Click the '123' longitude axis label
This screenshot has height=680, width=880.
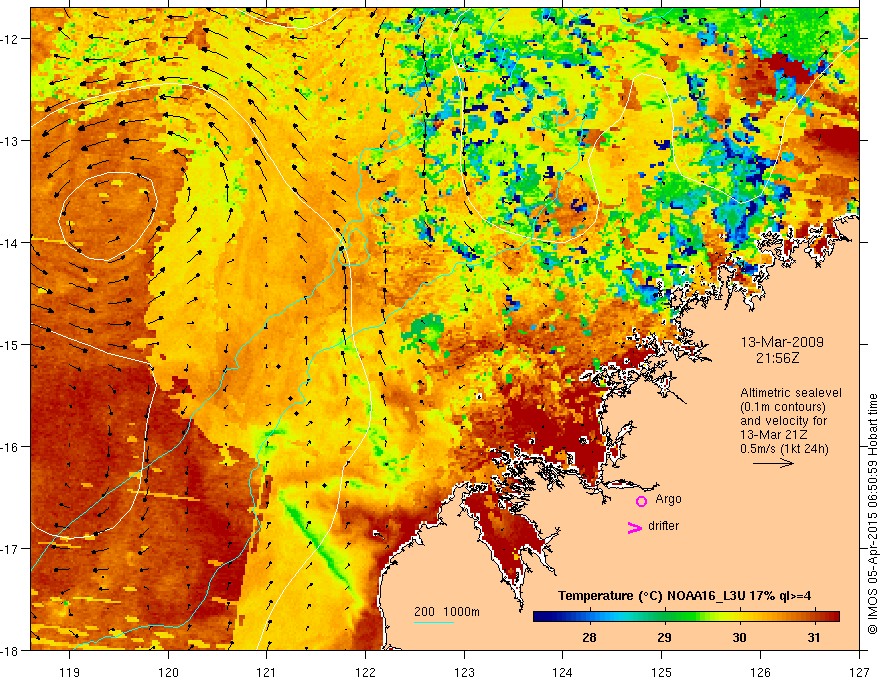point(464,673)
